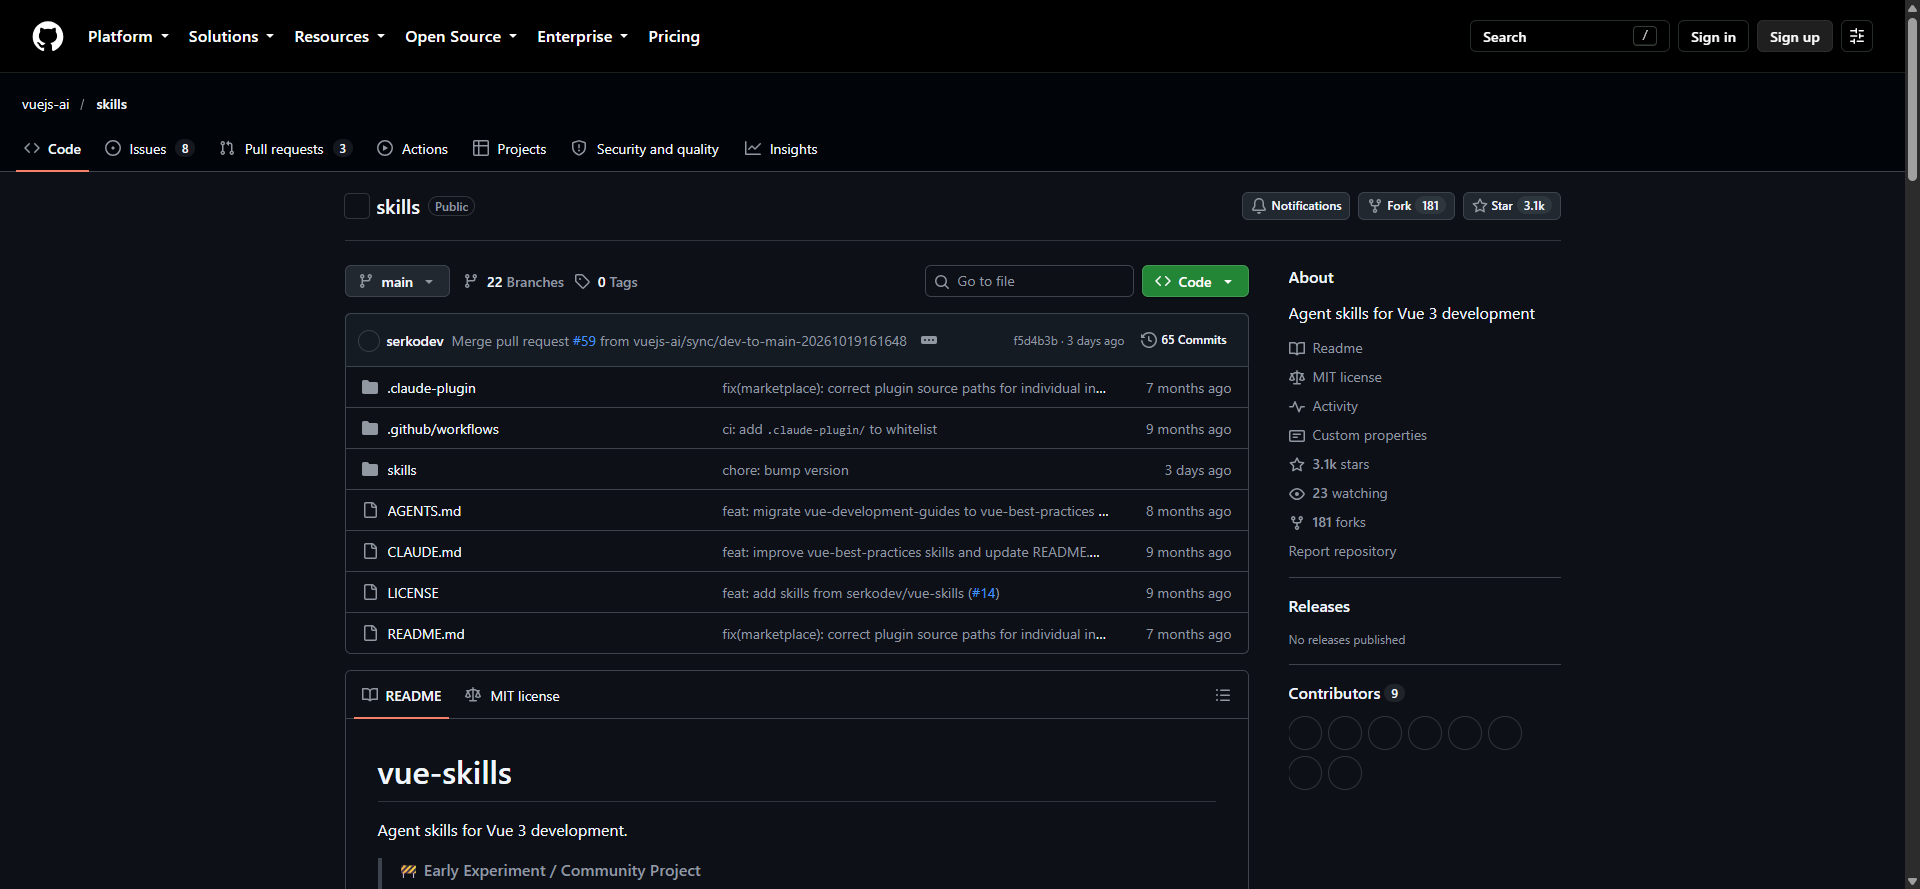The width and height of the screenshot is (1920, 889).
Task: Expand the Solutions menu
Action: [231, 37]
